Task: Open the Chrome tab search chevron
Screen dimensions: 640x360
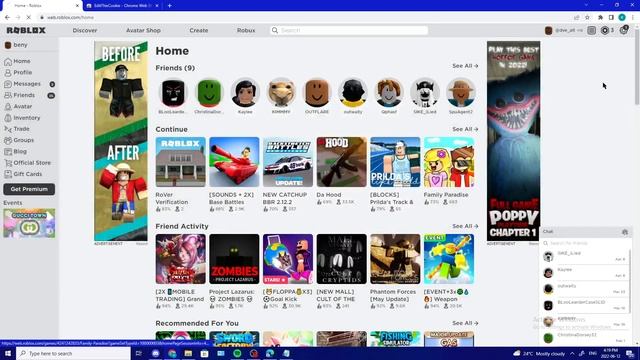Action: (586, 5)
